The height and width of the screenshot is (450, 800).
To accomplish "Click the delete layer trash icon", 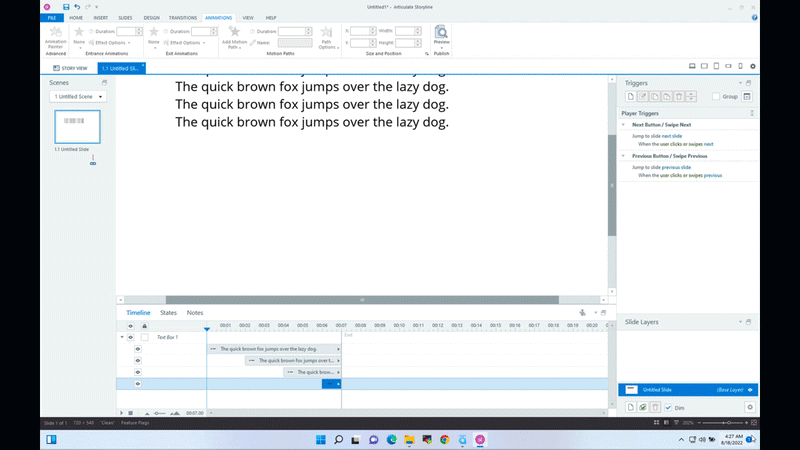I will click(655, 408).
